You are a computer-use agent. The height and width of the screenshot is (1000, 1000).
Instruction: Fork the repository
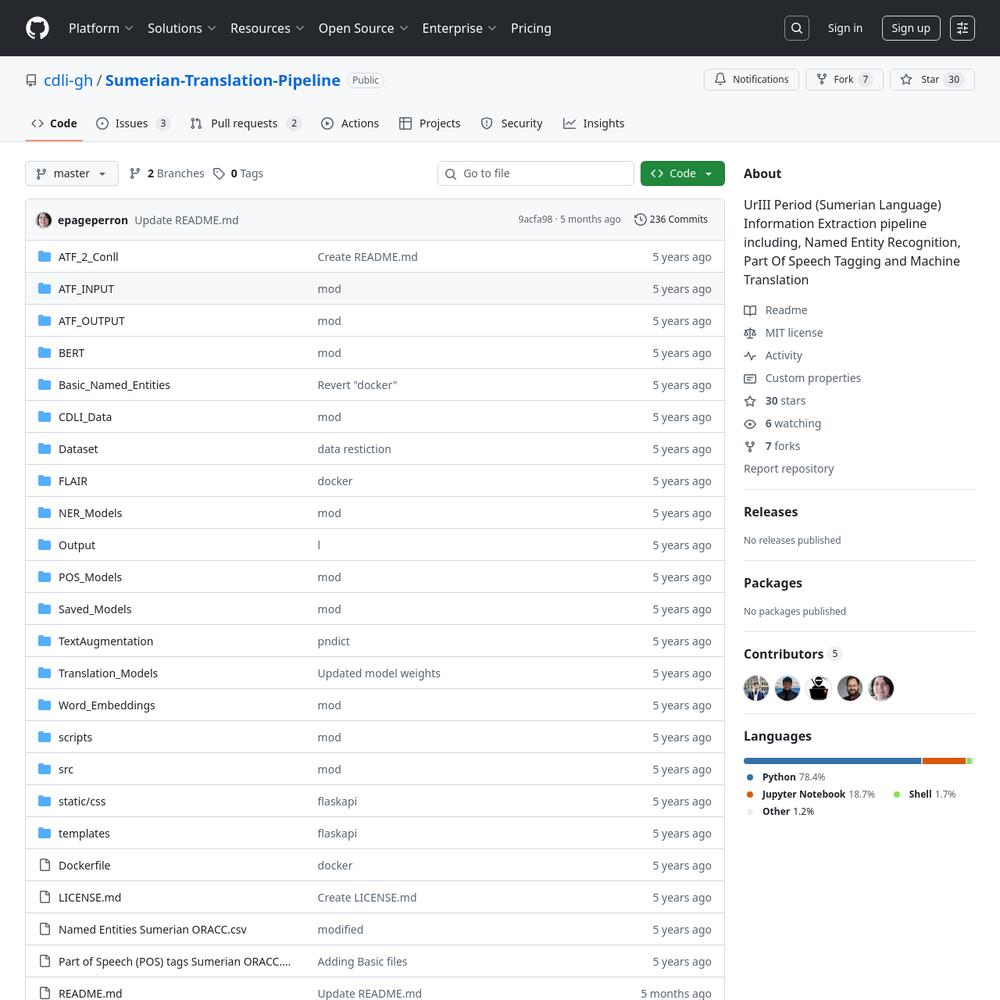click(x=843, y=80)
